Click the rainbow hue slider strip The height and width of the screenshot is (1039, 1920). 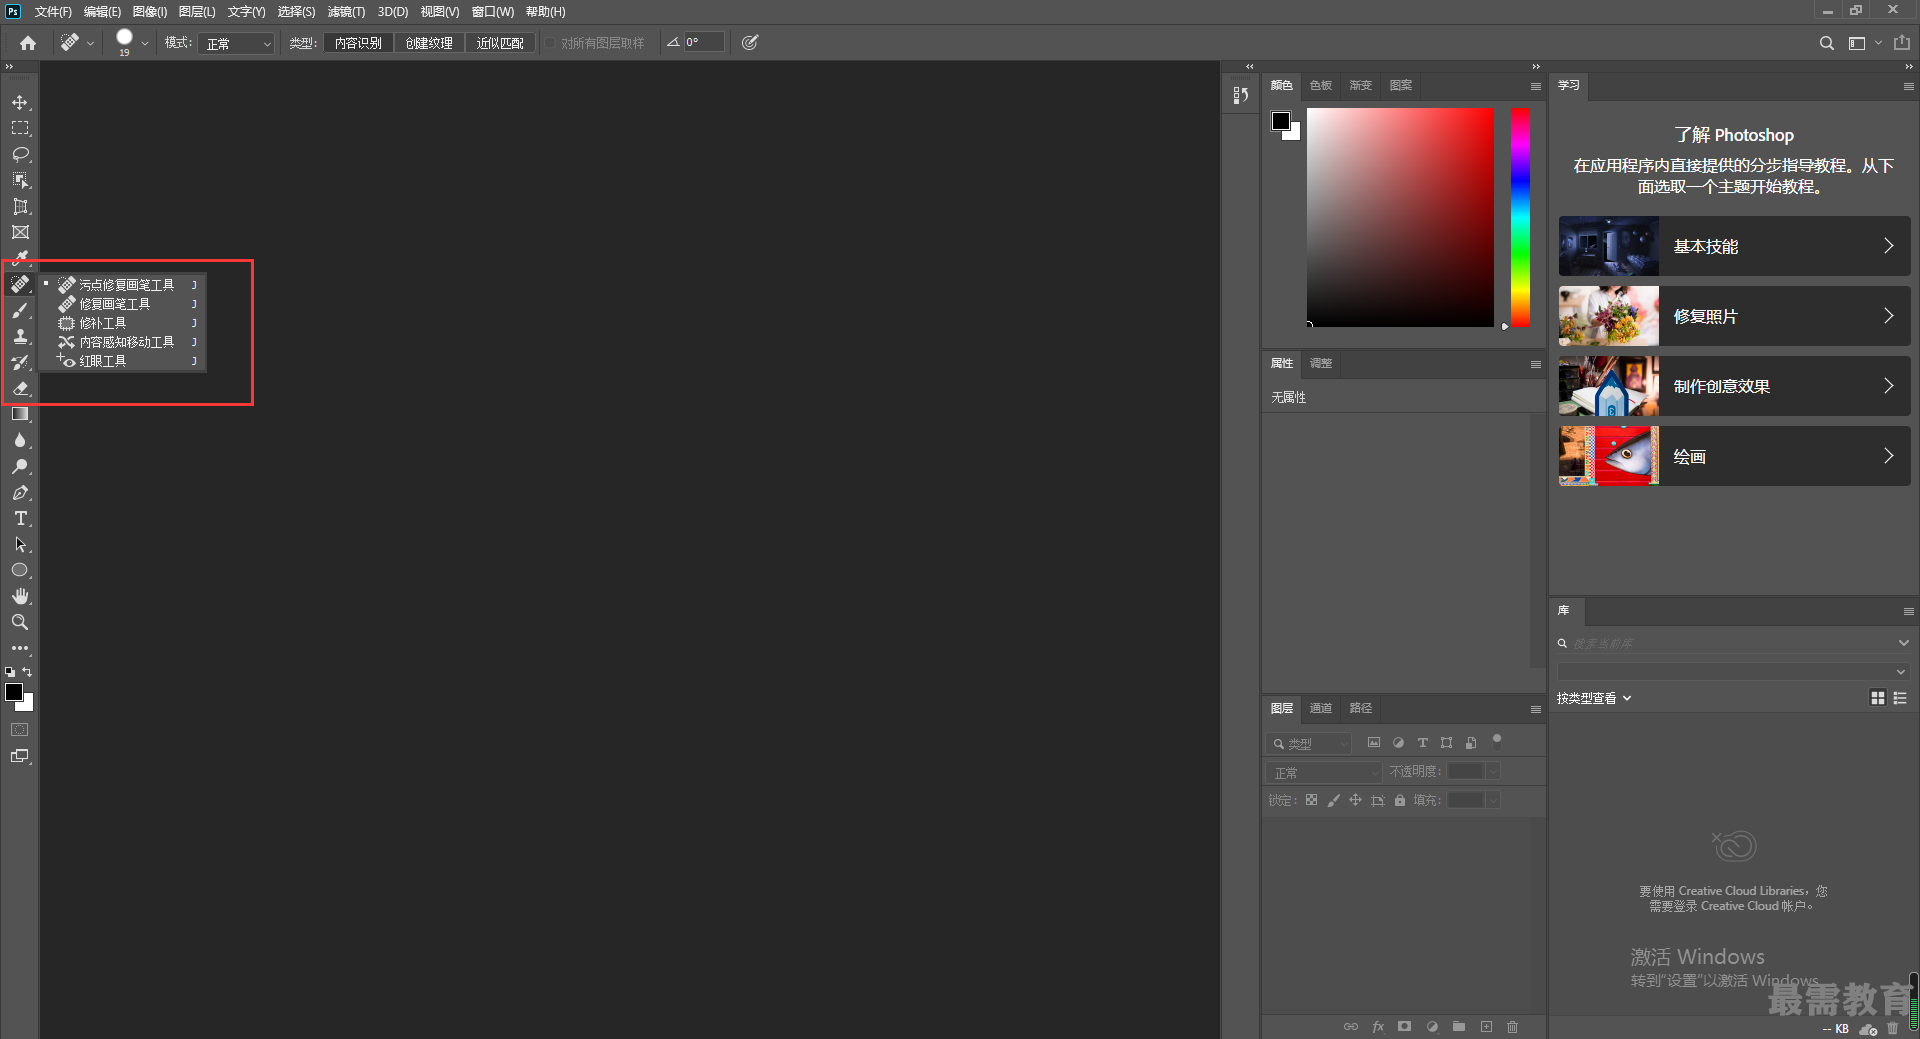(1520, 217)
